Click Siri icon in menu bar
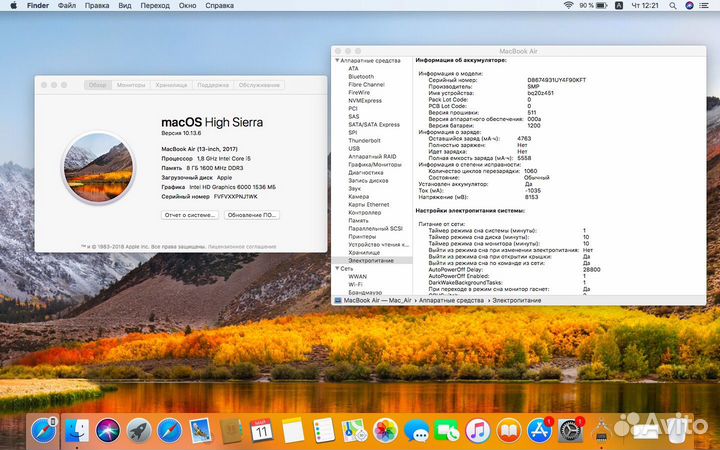 pos(689,6)
